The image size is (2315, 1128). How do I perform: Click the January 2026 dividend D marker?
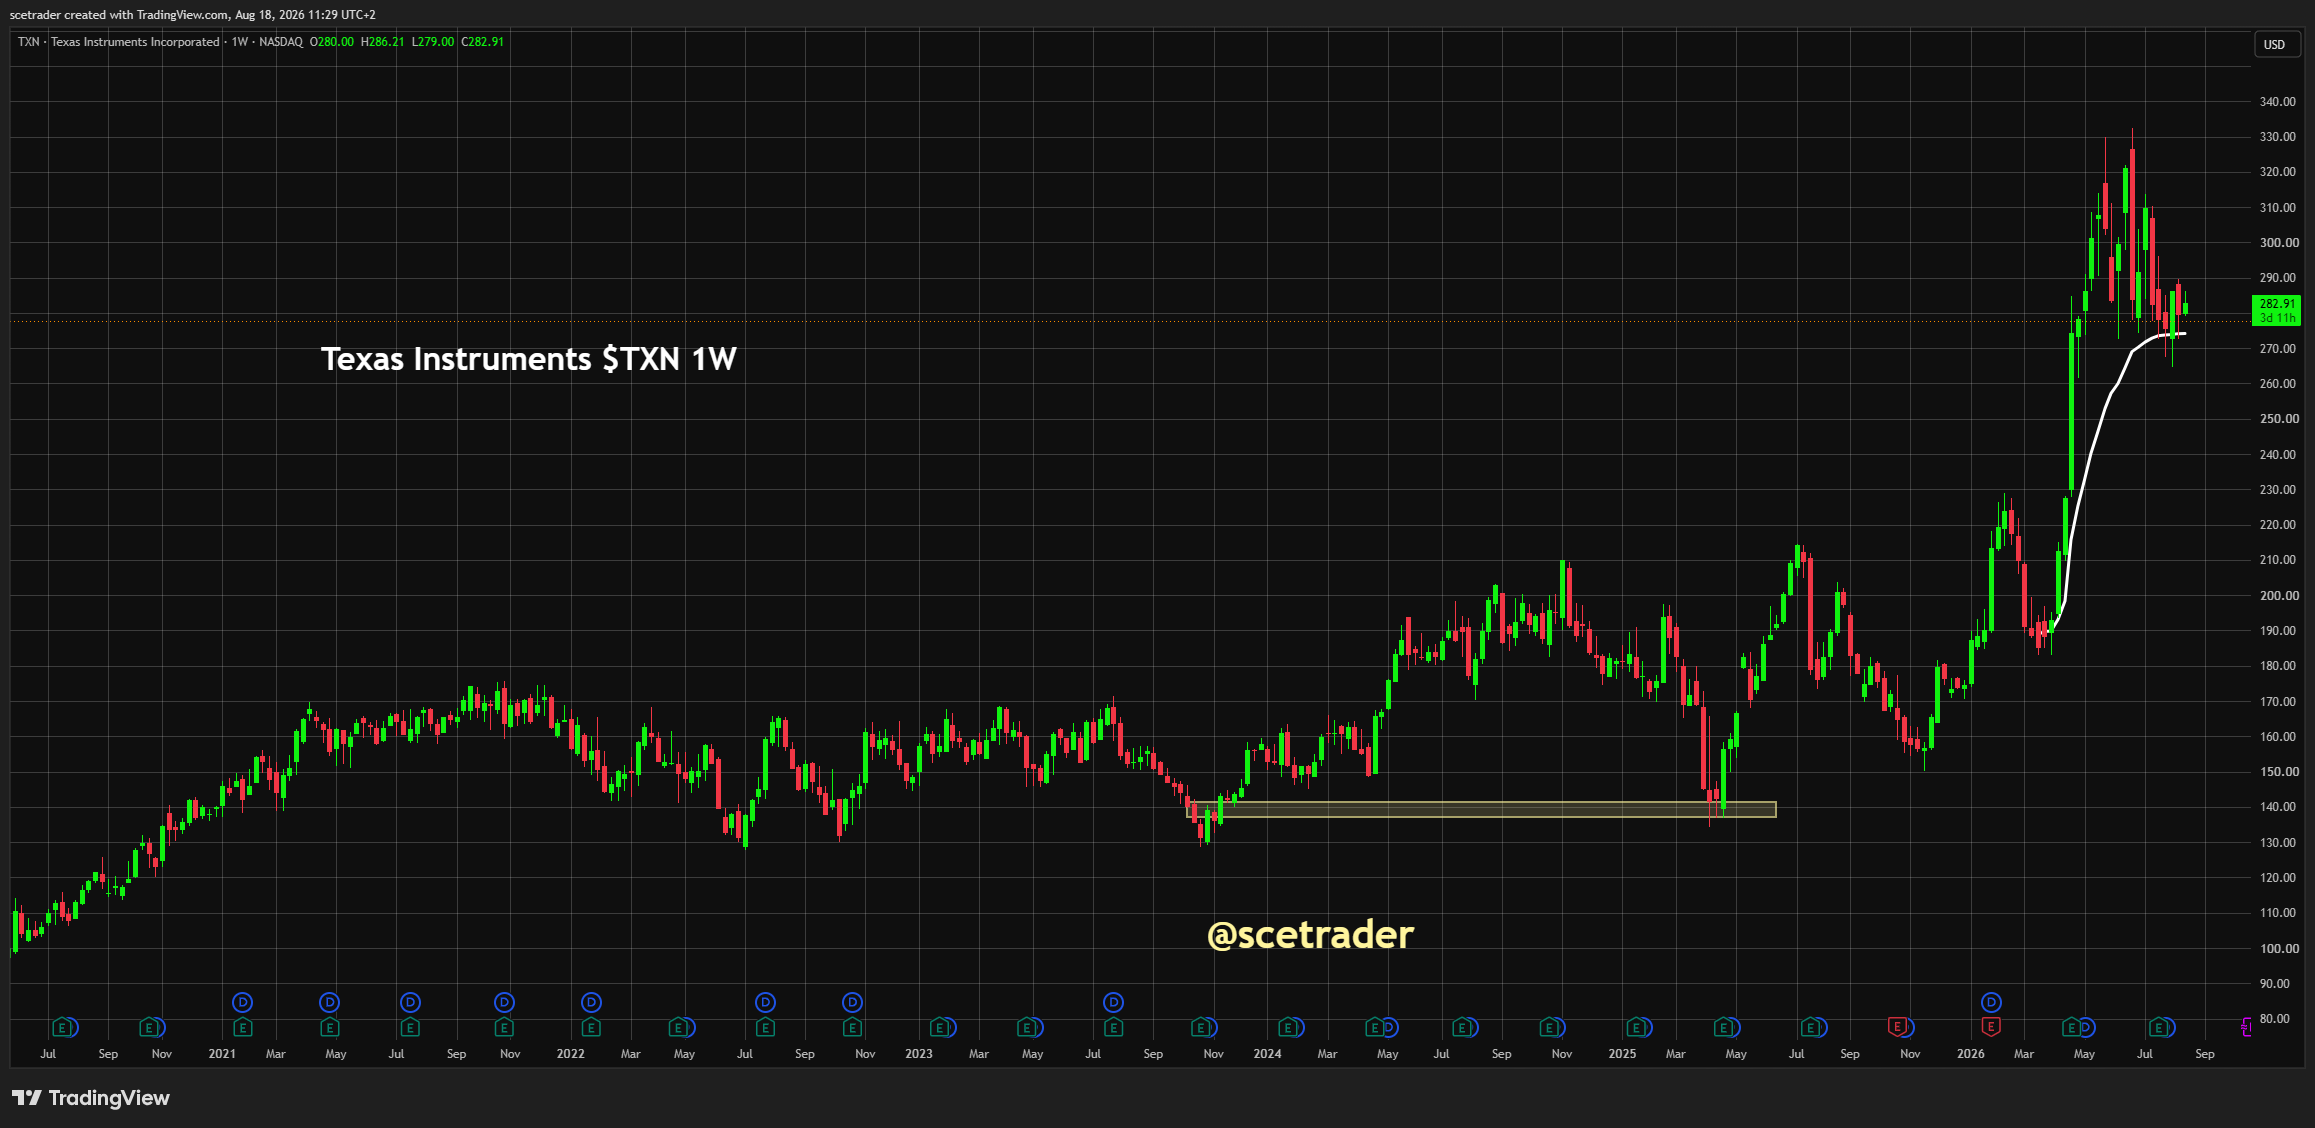pos(1991,1002)
